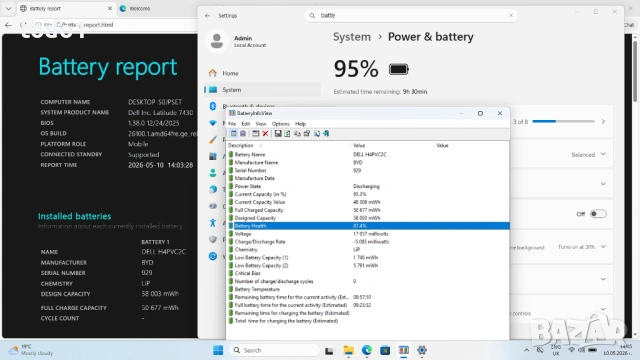The width and height of the screenshot is (640, 360).
Task: Click the '3 of 8' progress bar
Action: 563,121
